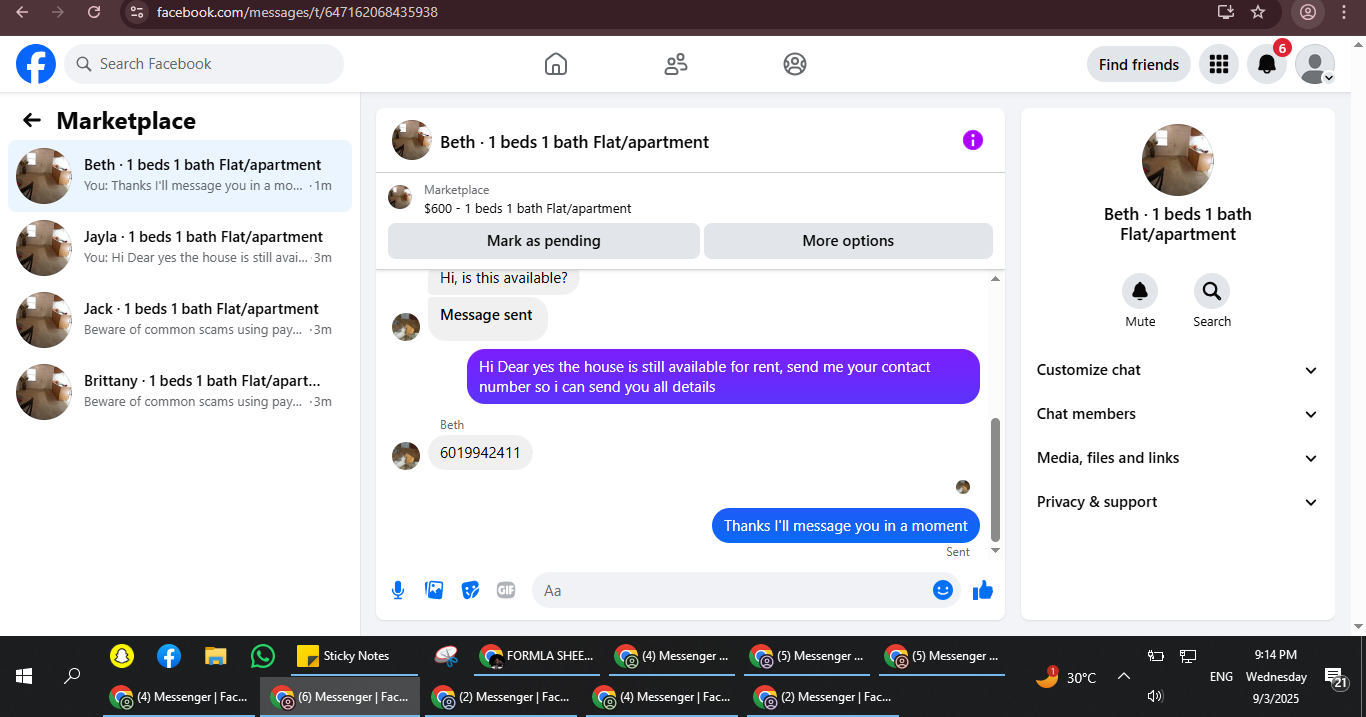Image resolution: width=1366 pixels, height=717 pixels.
Task: Click the Find friends button
Action: [1139, 64]
